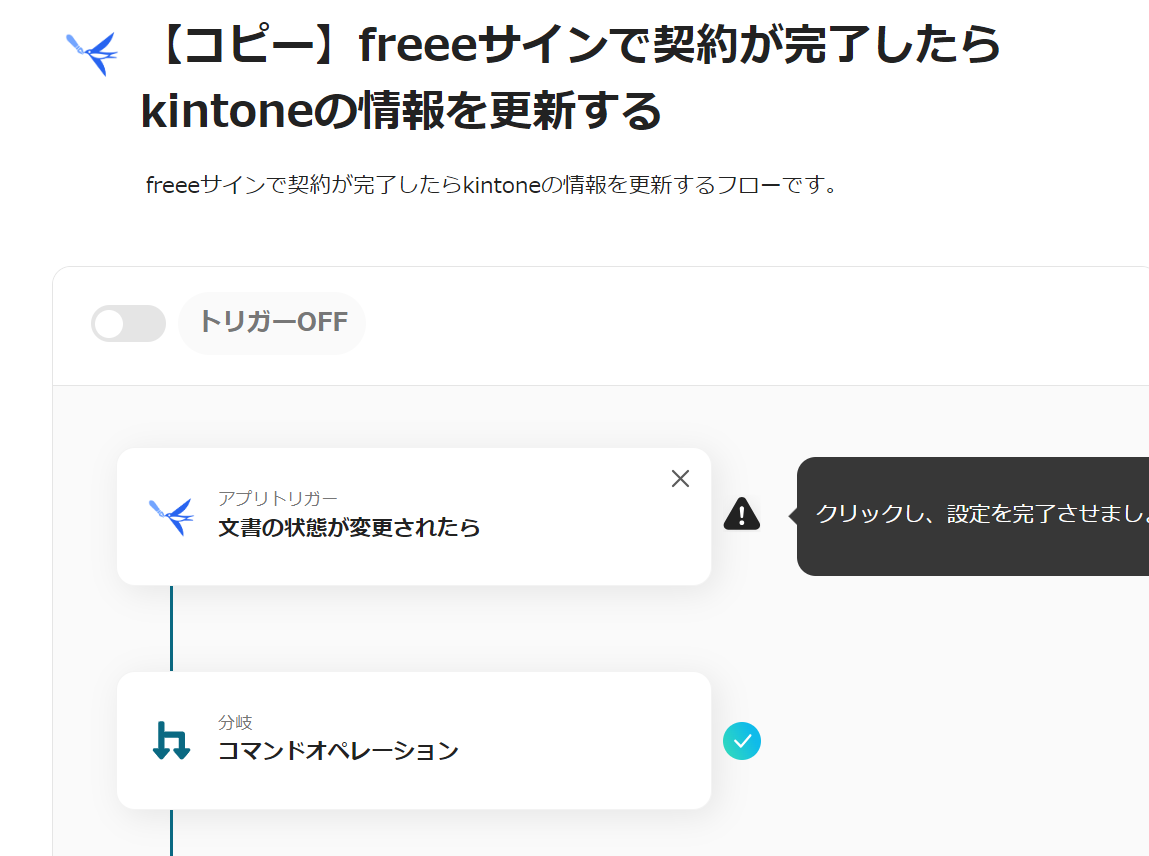Click the アプリトリガー label text
The image size is (1149, 856).
[x=278, y=498]
